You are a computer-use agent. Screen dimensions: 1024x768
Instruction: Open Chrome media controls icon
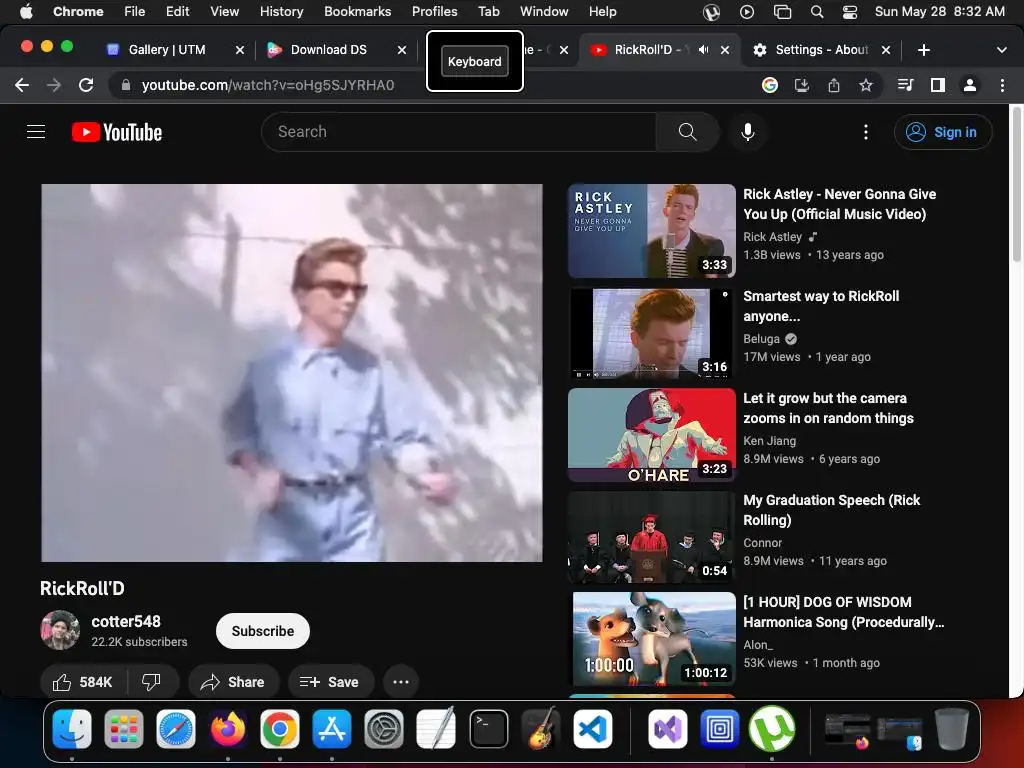[x=905, y=85]
